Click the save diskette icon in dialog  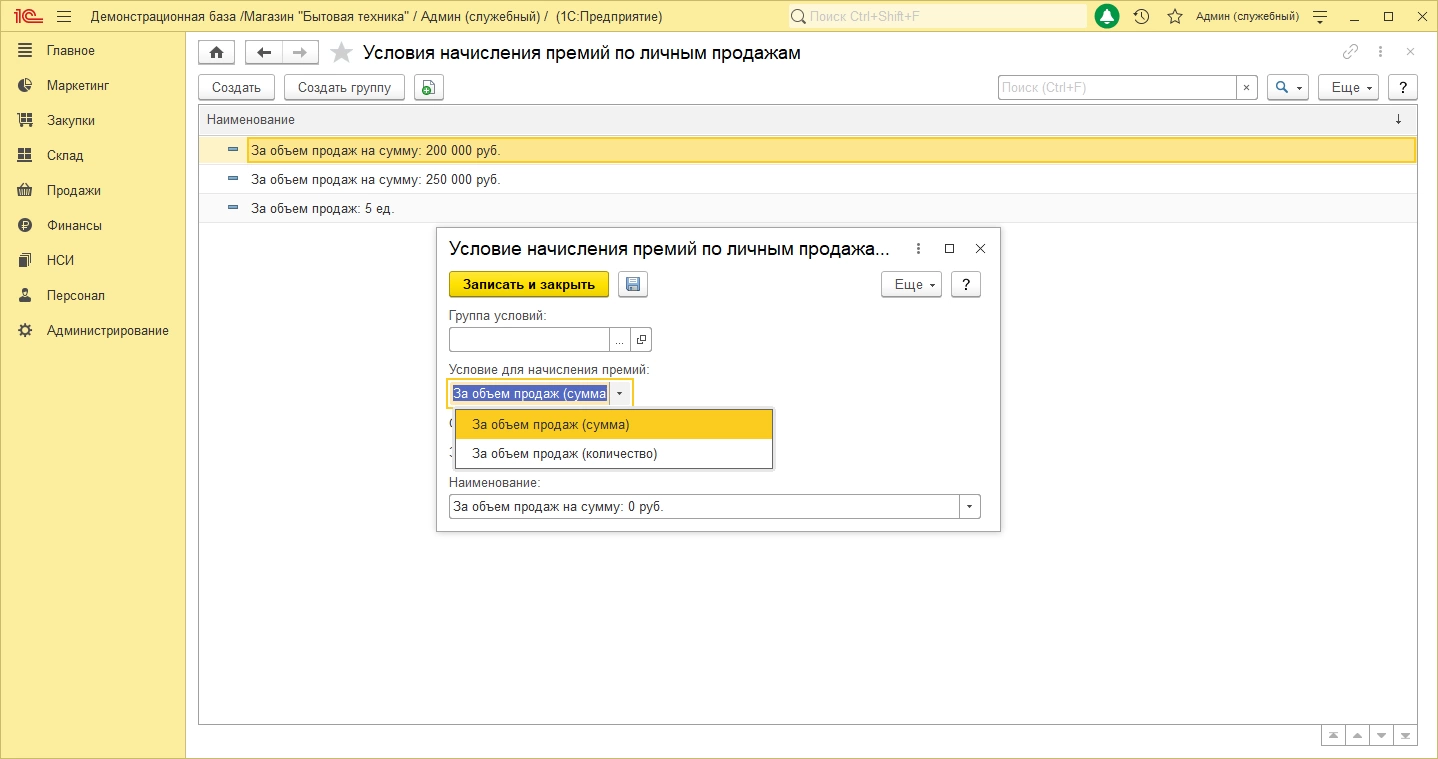coord(633,285)
